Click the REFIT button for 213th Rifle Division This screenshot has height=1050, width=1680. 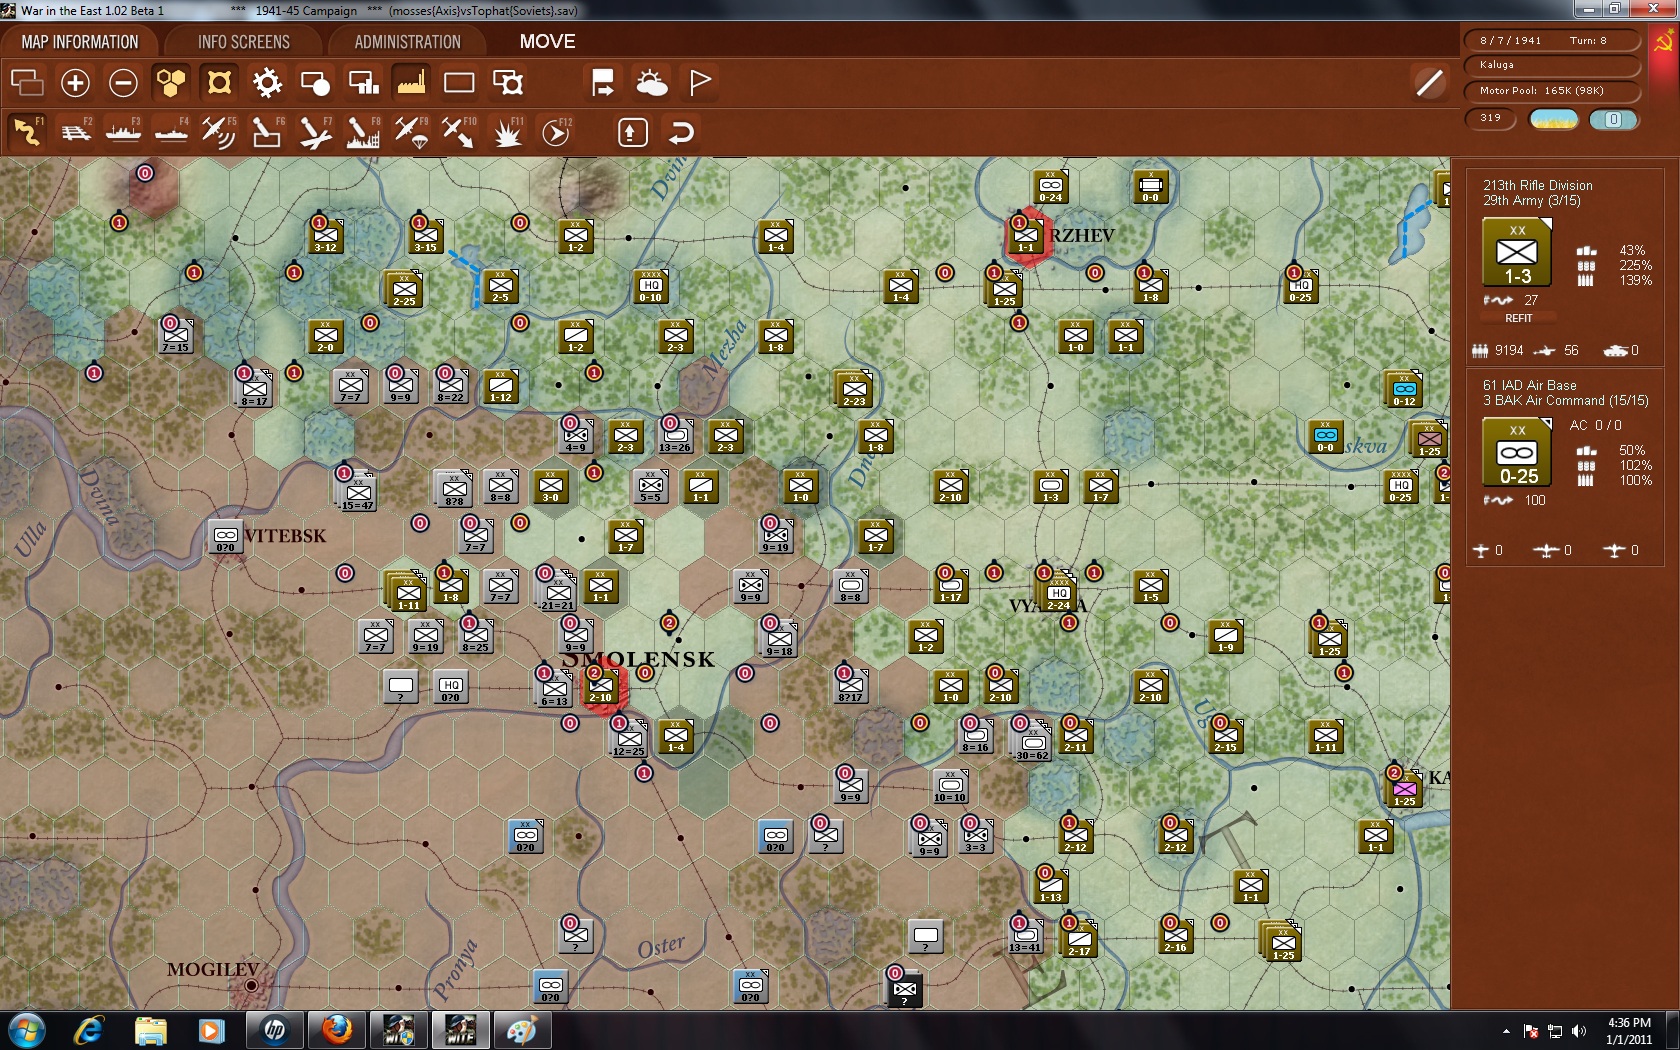pyautogui.click(x=1519, y=318)
